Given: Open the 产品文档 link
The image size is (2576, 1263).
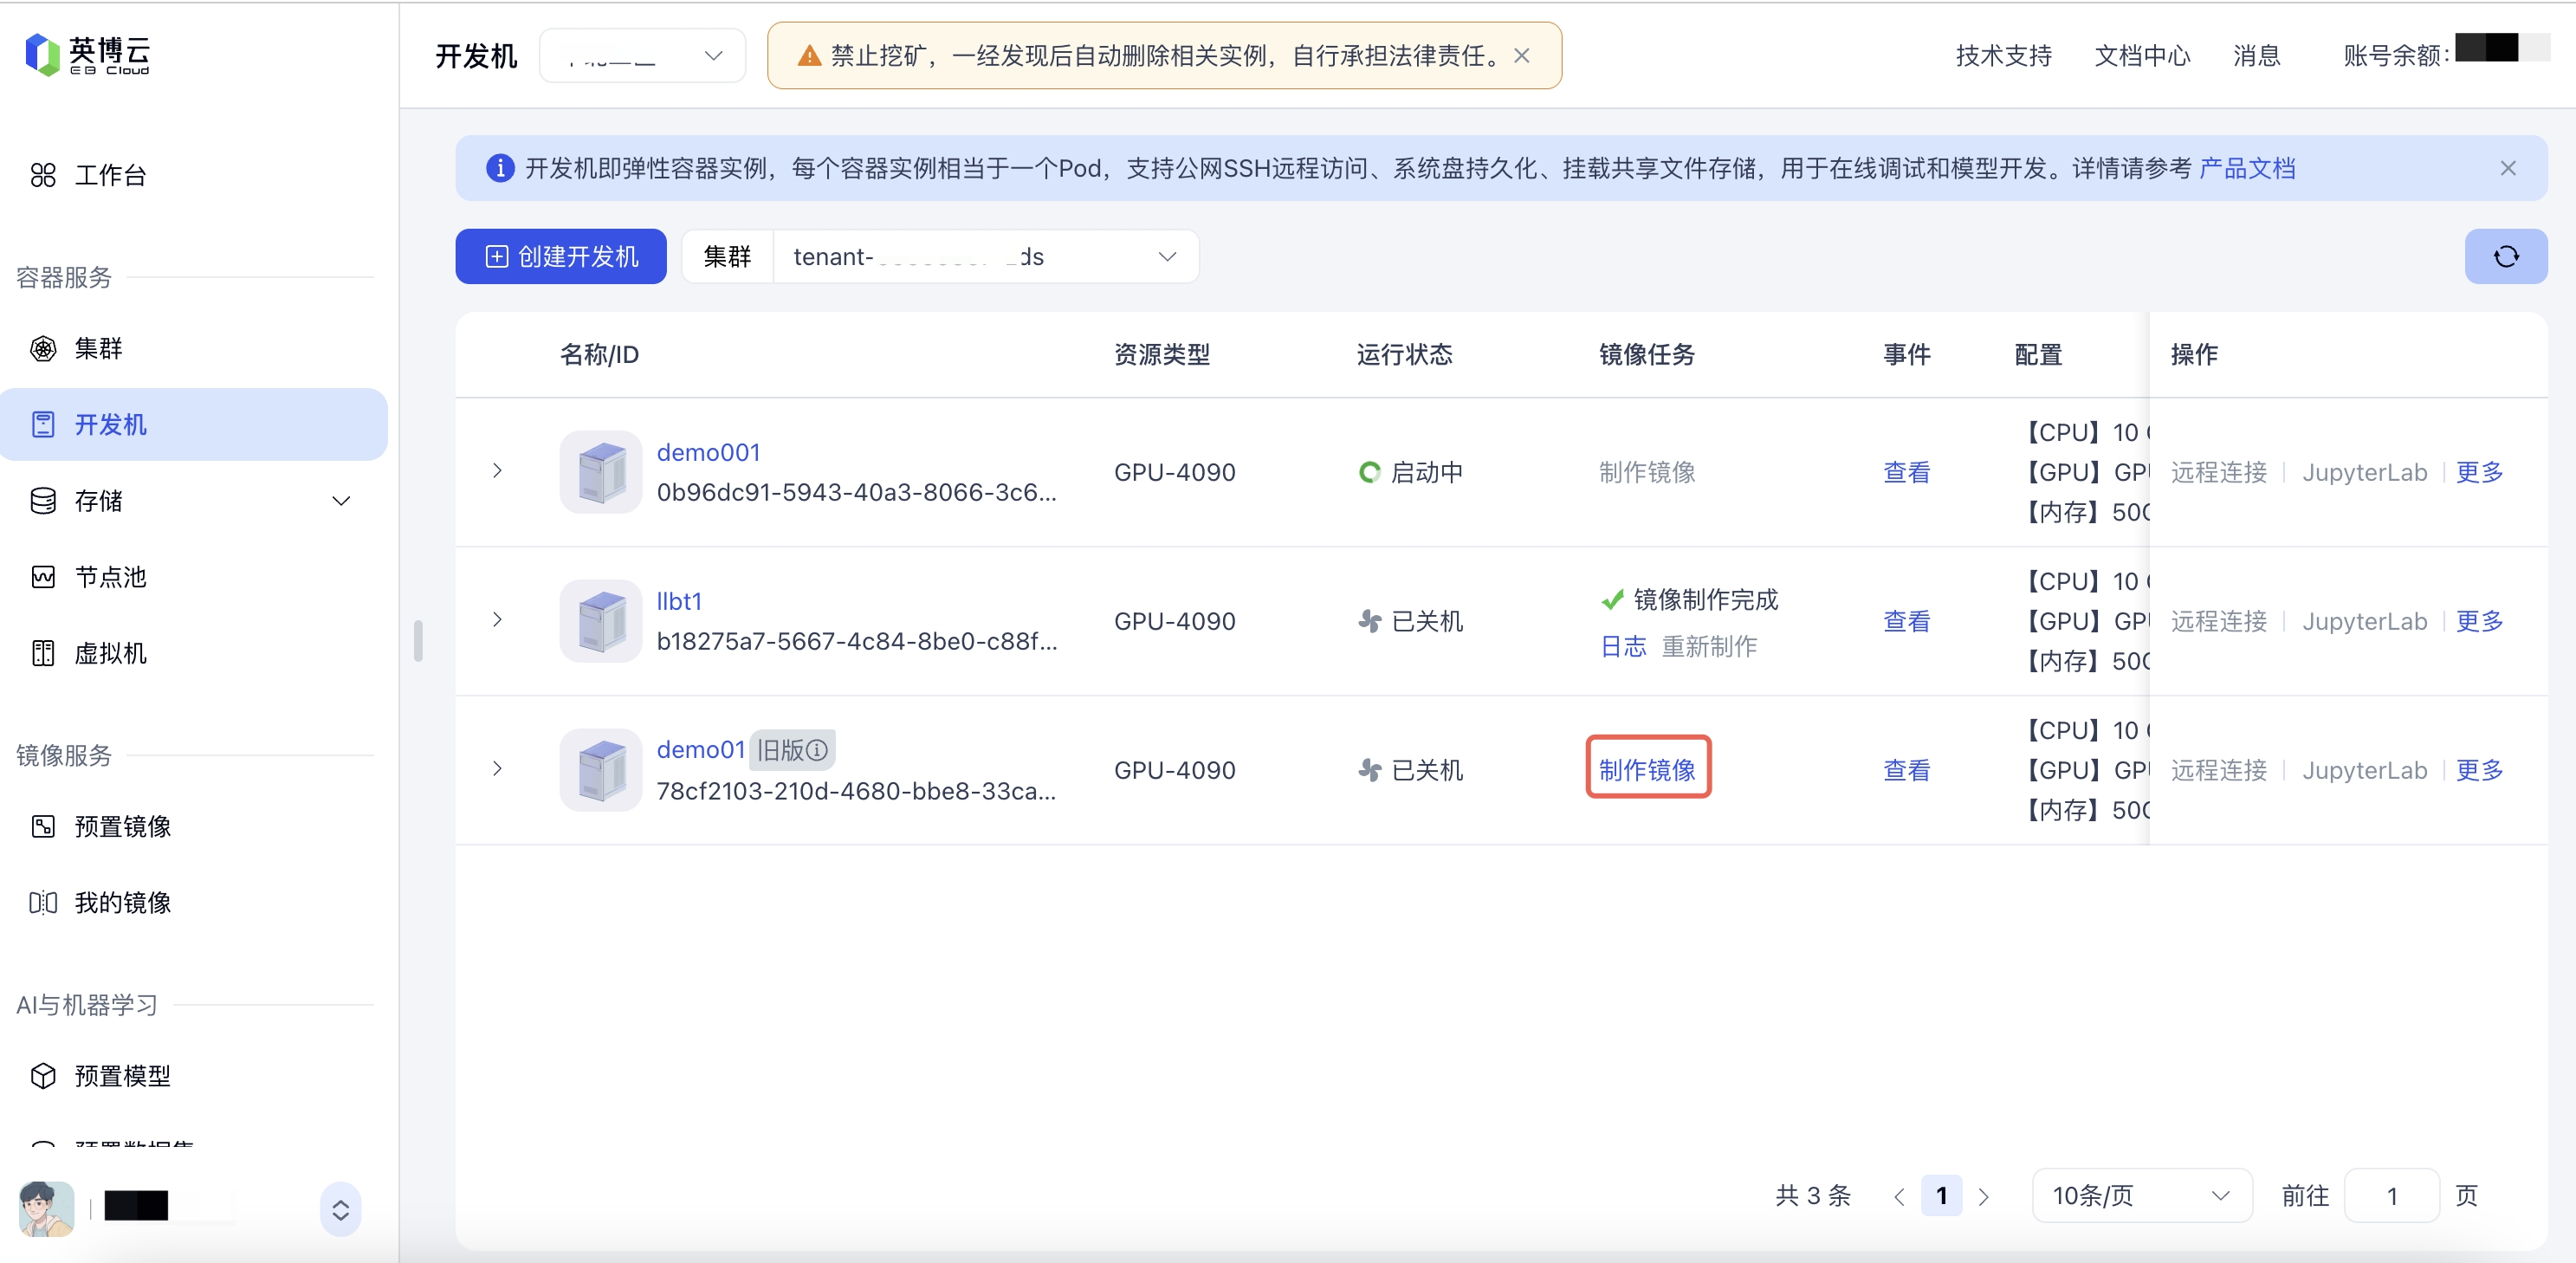Looking at the screenshot, I should click(2246, 168).
